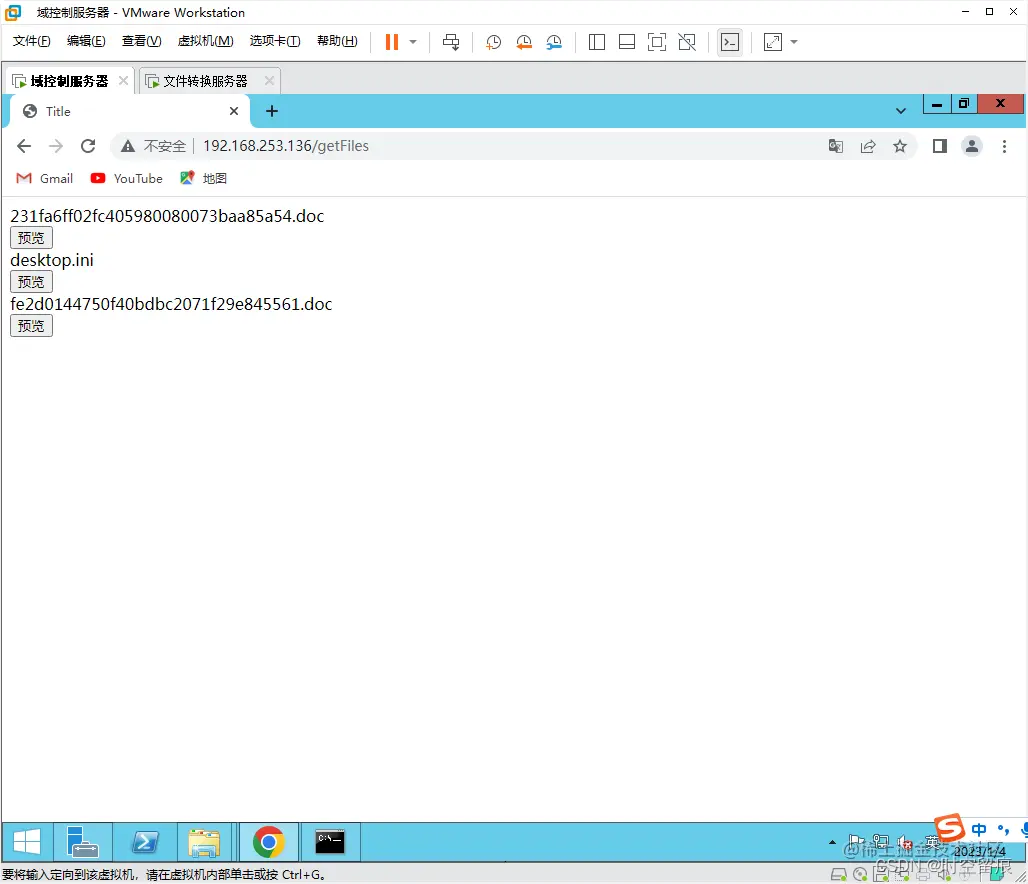
Task: Go forward in Chrome
Action: coord(56,146)
